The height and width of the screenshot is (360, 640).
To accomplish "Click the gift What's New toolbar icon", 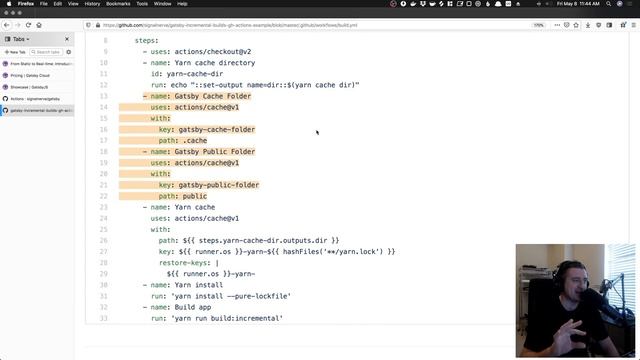I will (x=623, y=25).
